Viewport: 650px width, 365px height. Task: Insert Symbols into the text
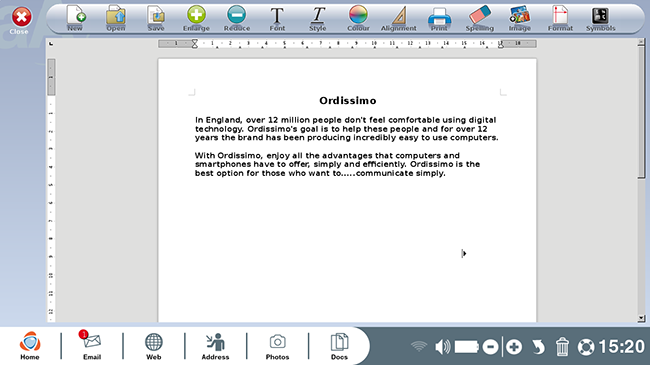(600, 19)
